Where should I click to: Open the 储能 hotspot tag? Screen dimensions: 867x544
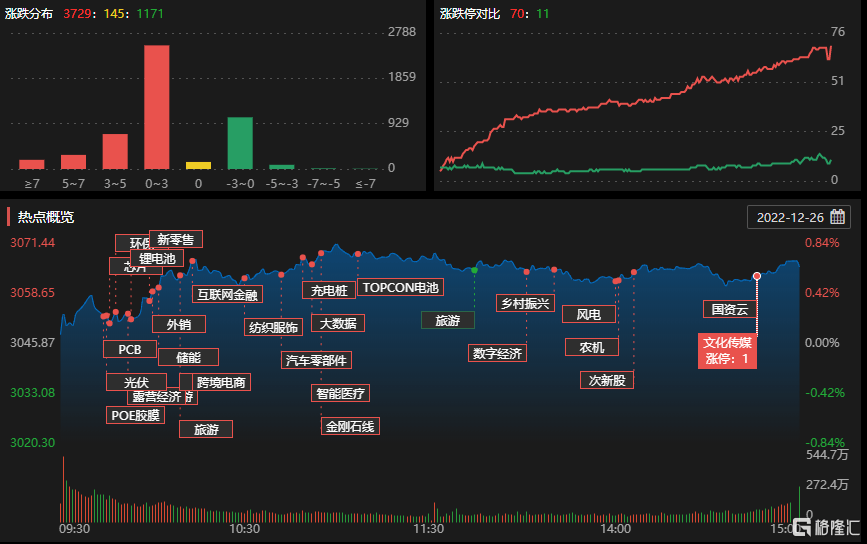tap(189, 358)
